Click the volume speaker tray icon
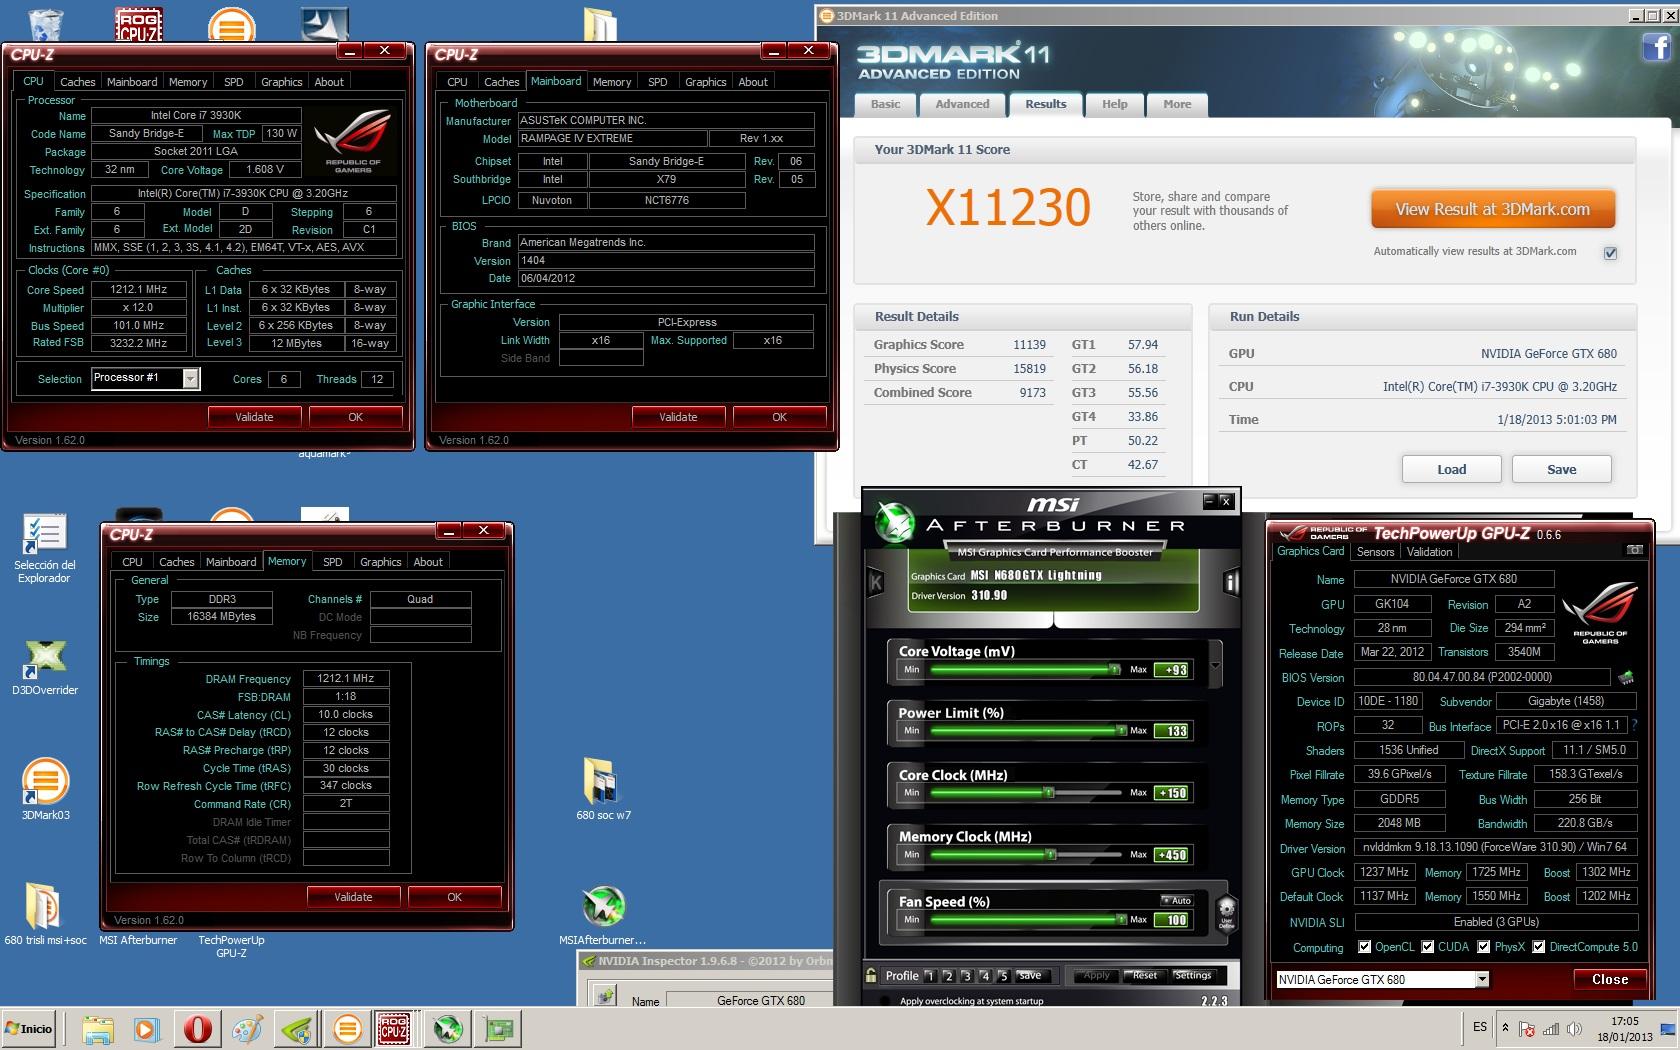Viewport: 1680px width, 1050px height. (x=1575, y=1028)
